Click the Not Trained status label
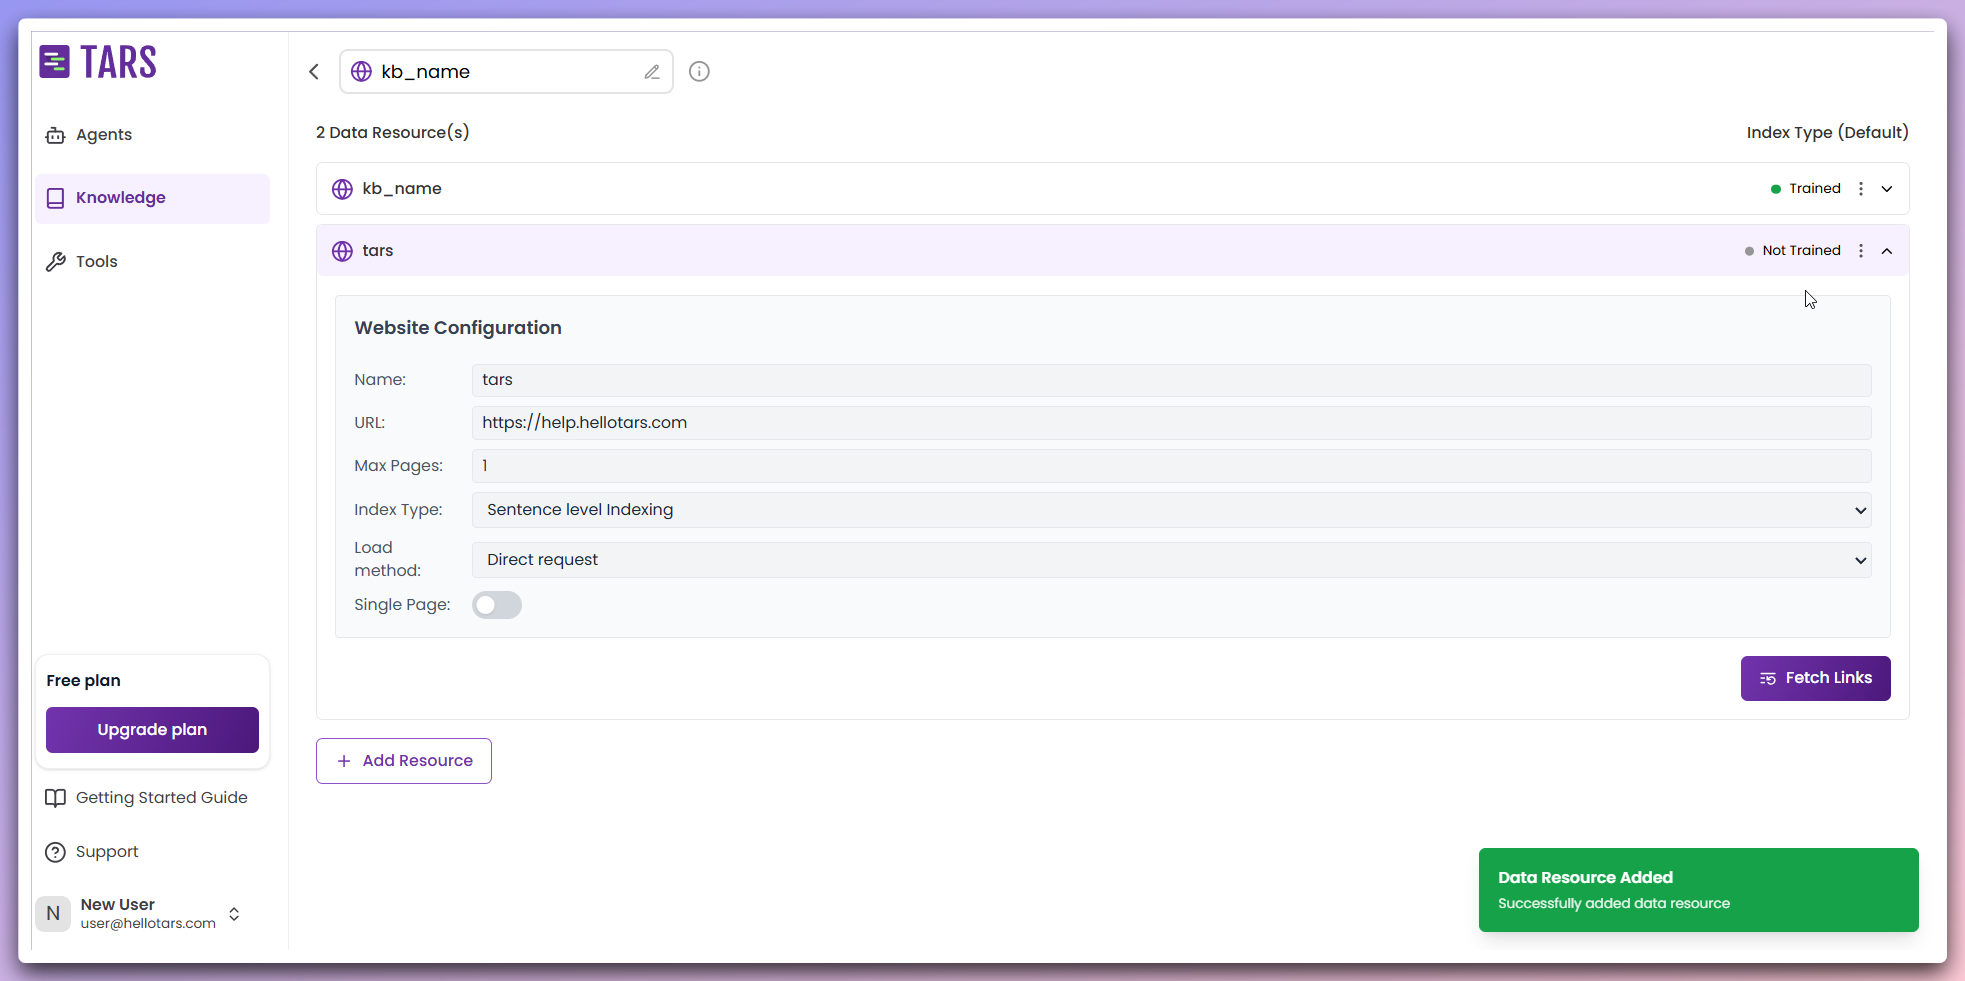Image resolution: width=1965 pixels, height=981 pixels. (1801, 251)
